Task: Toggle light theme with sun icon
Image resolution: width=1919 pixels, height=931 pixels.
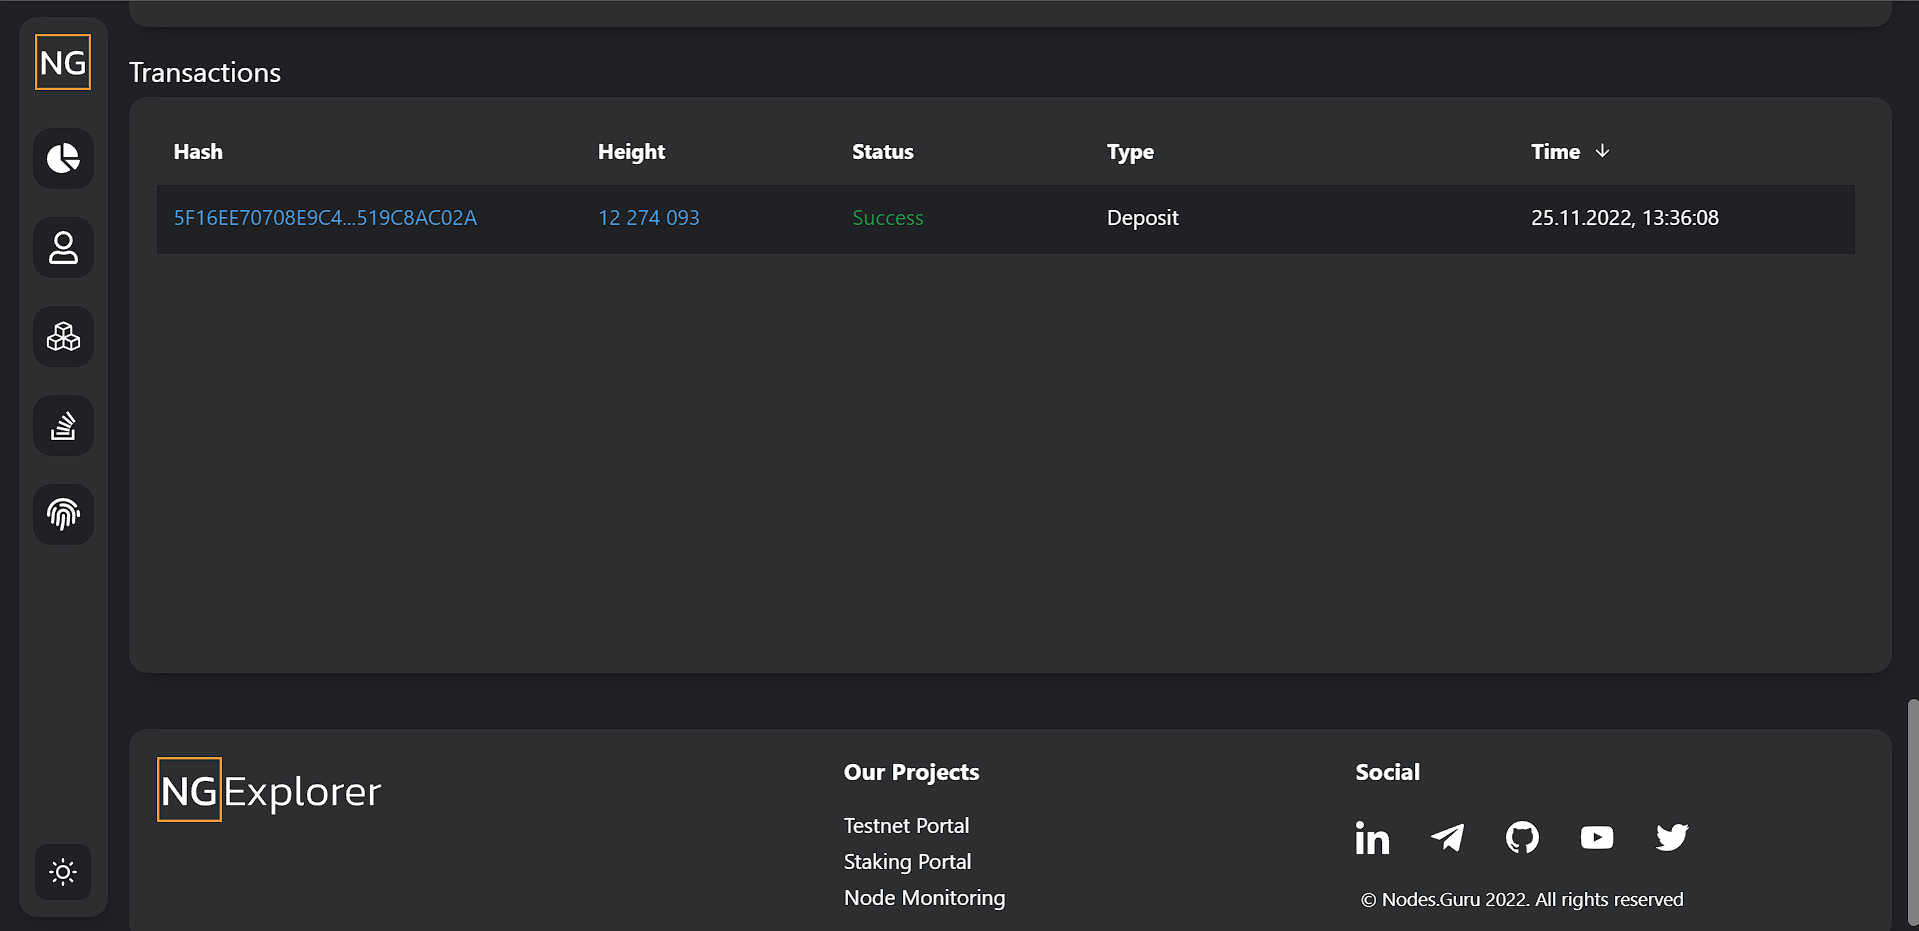Action: (x=63, y=872)
